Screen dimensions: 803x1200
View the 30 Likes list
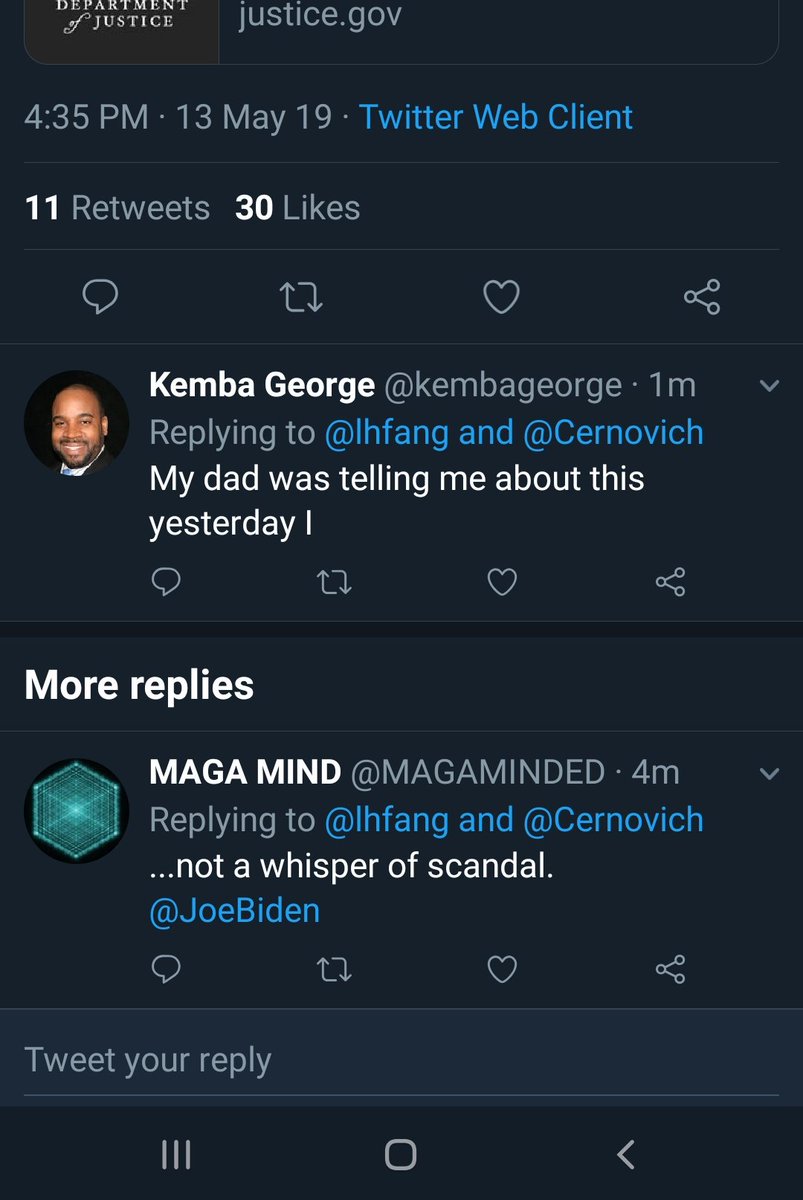pos(297,208)
